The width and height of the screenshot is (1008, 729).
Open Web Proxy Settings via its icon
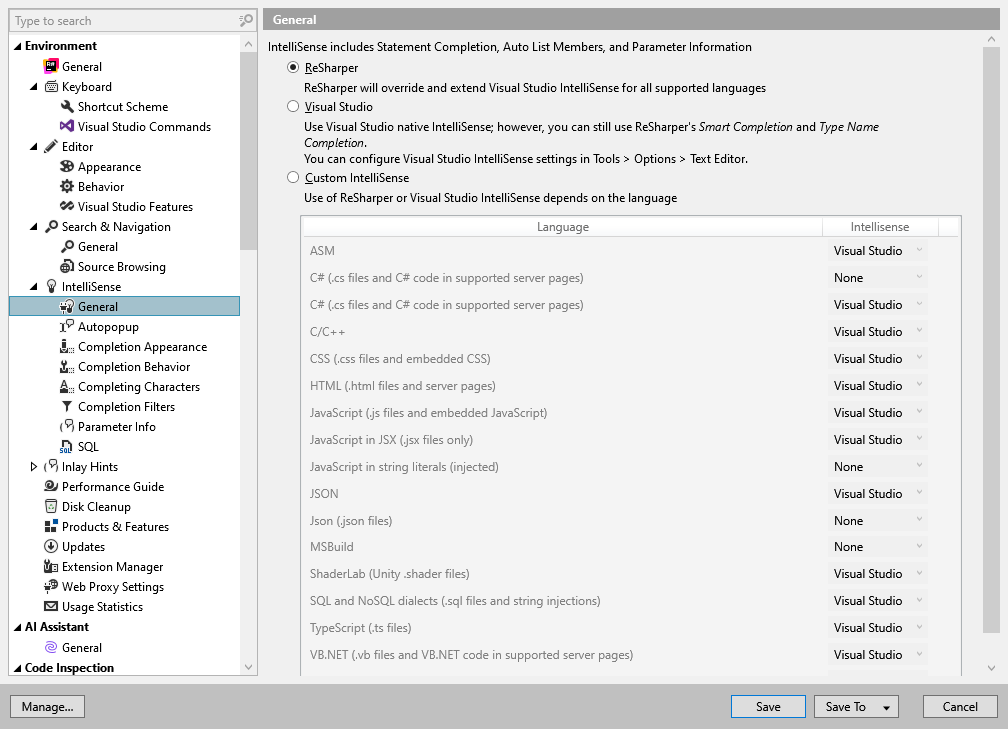52,586
